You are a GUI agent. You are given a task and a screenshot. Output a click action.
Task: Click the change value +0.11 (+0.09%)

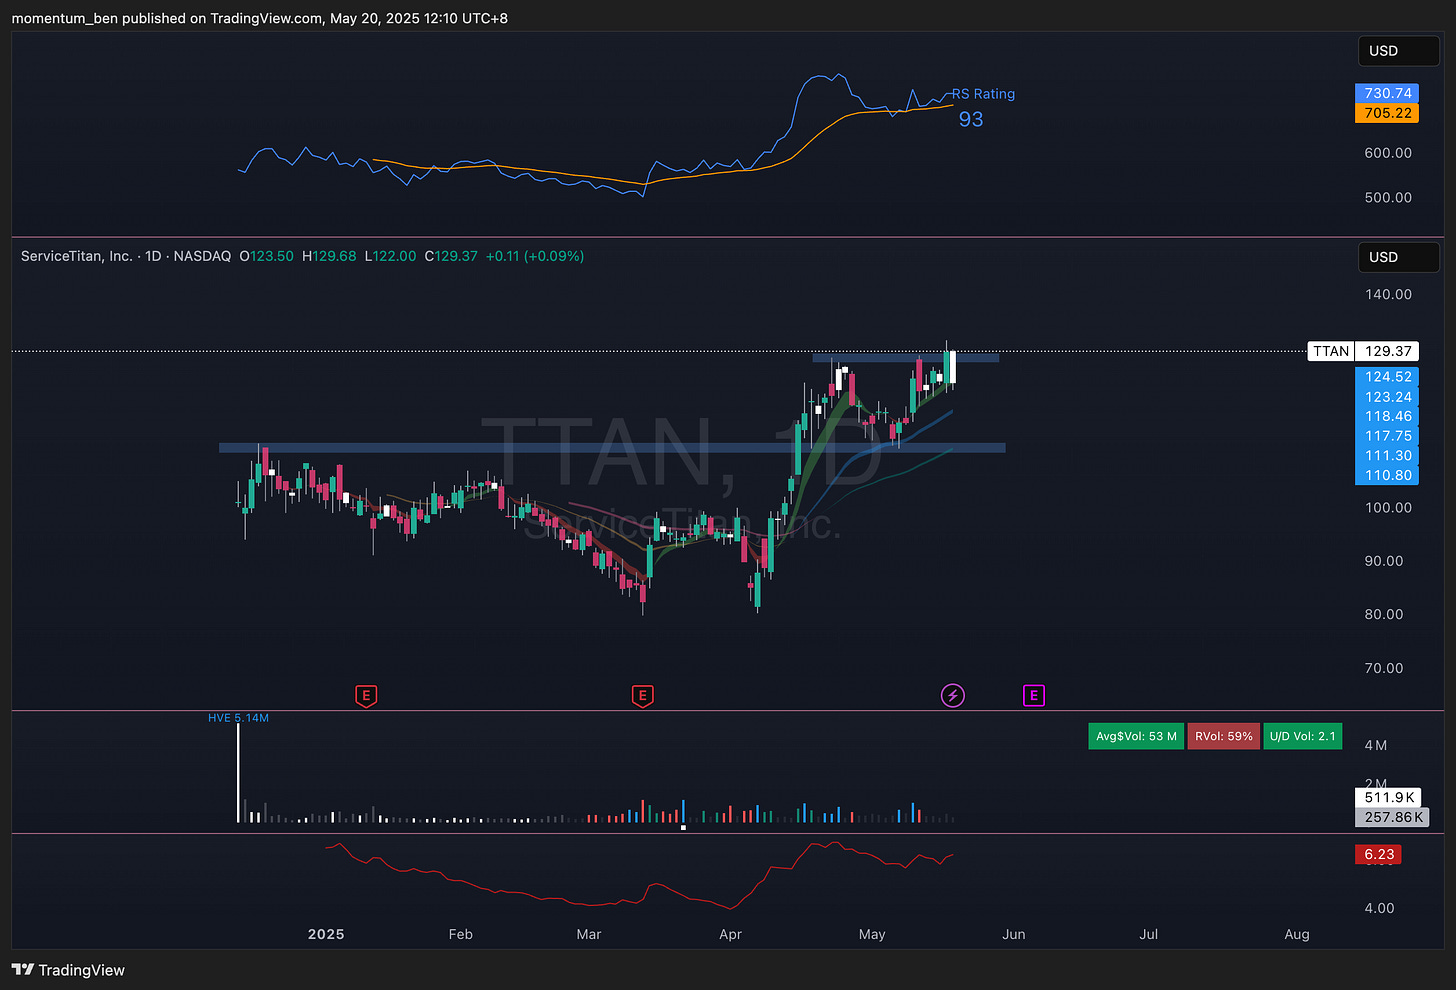coord(535,256)
